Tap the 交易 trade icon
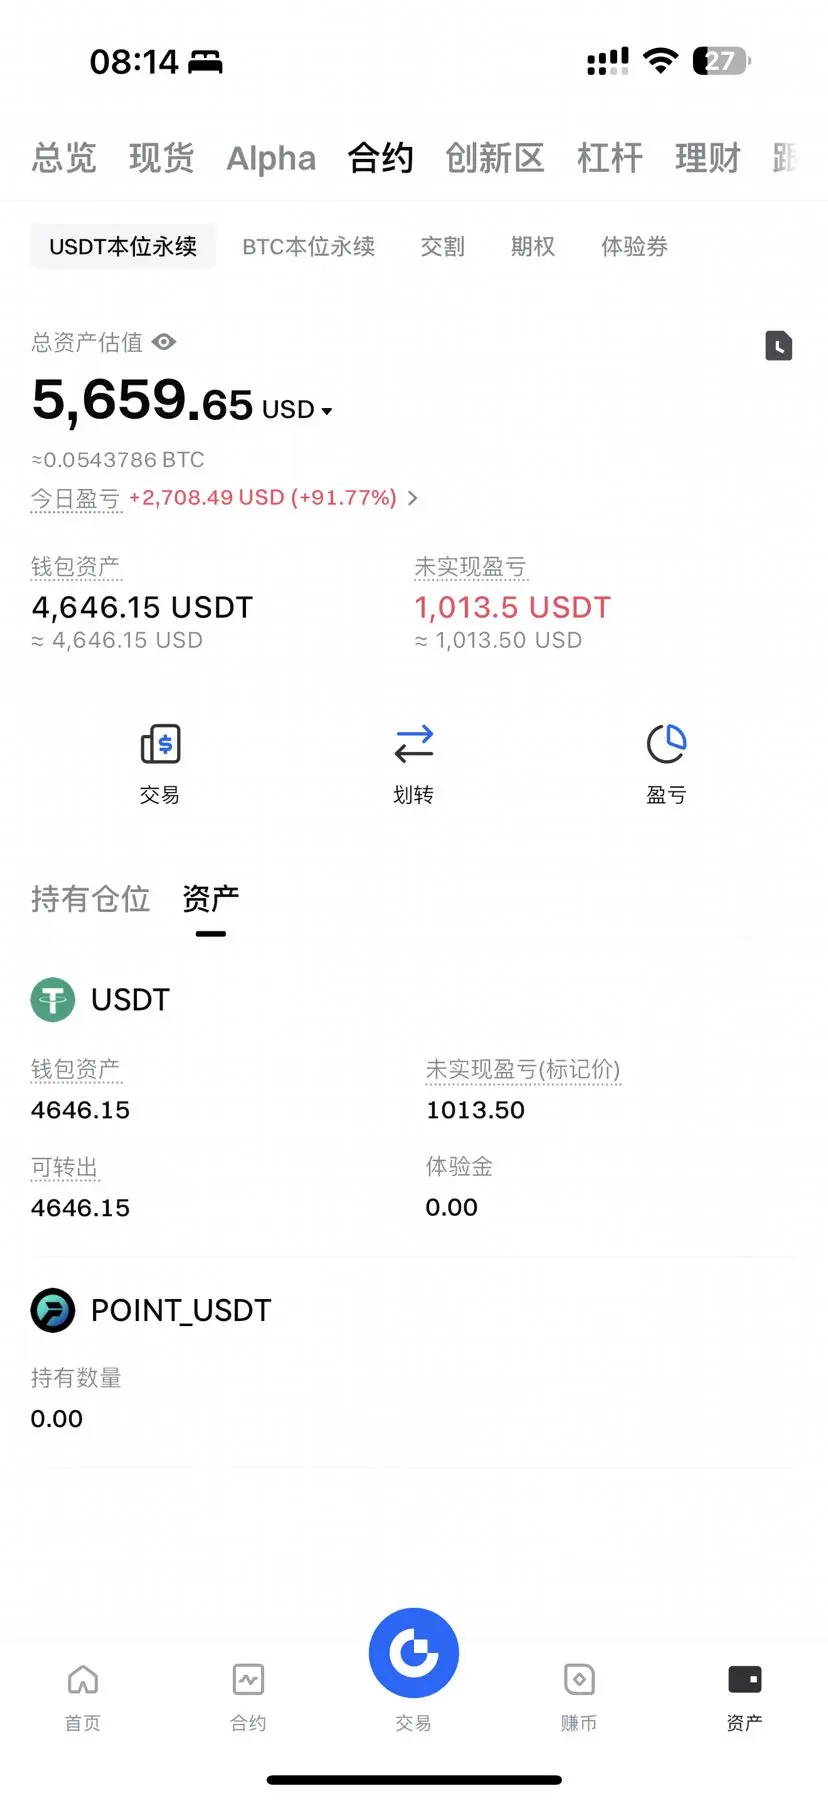828x1800 pixels. click(160, 744)
